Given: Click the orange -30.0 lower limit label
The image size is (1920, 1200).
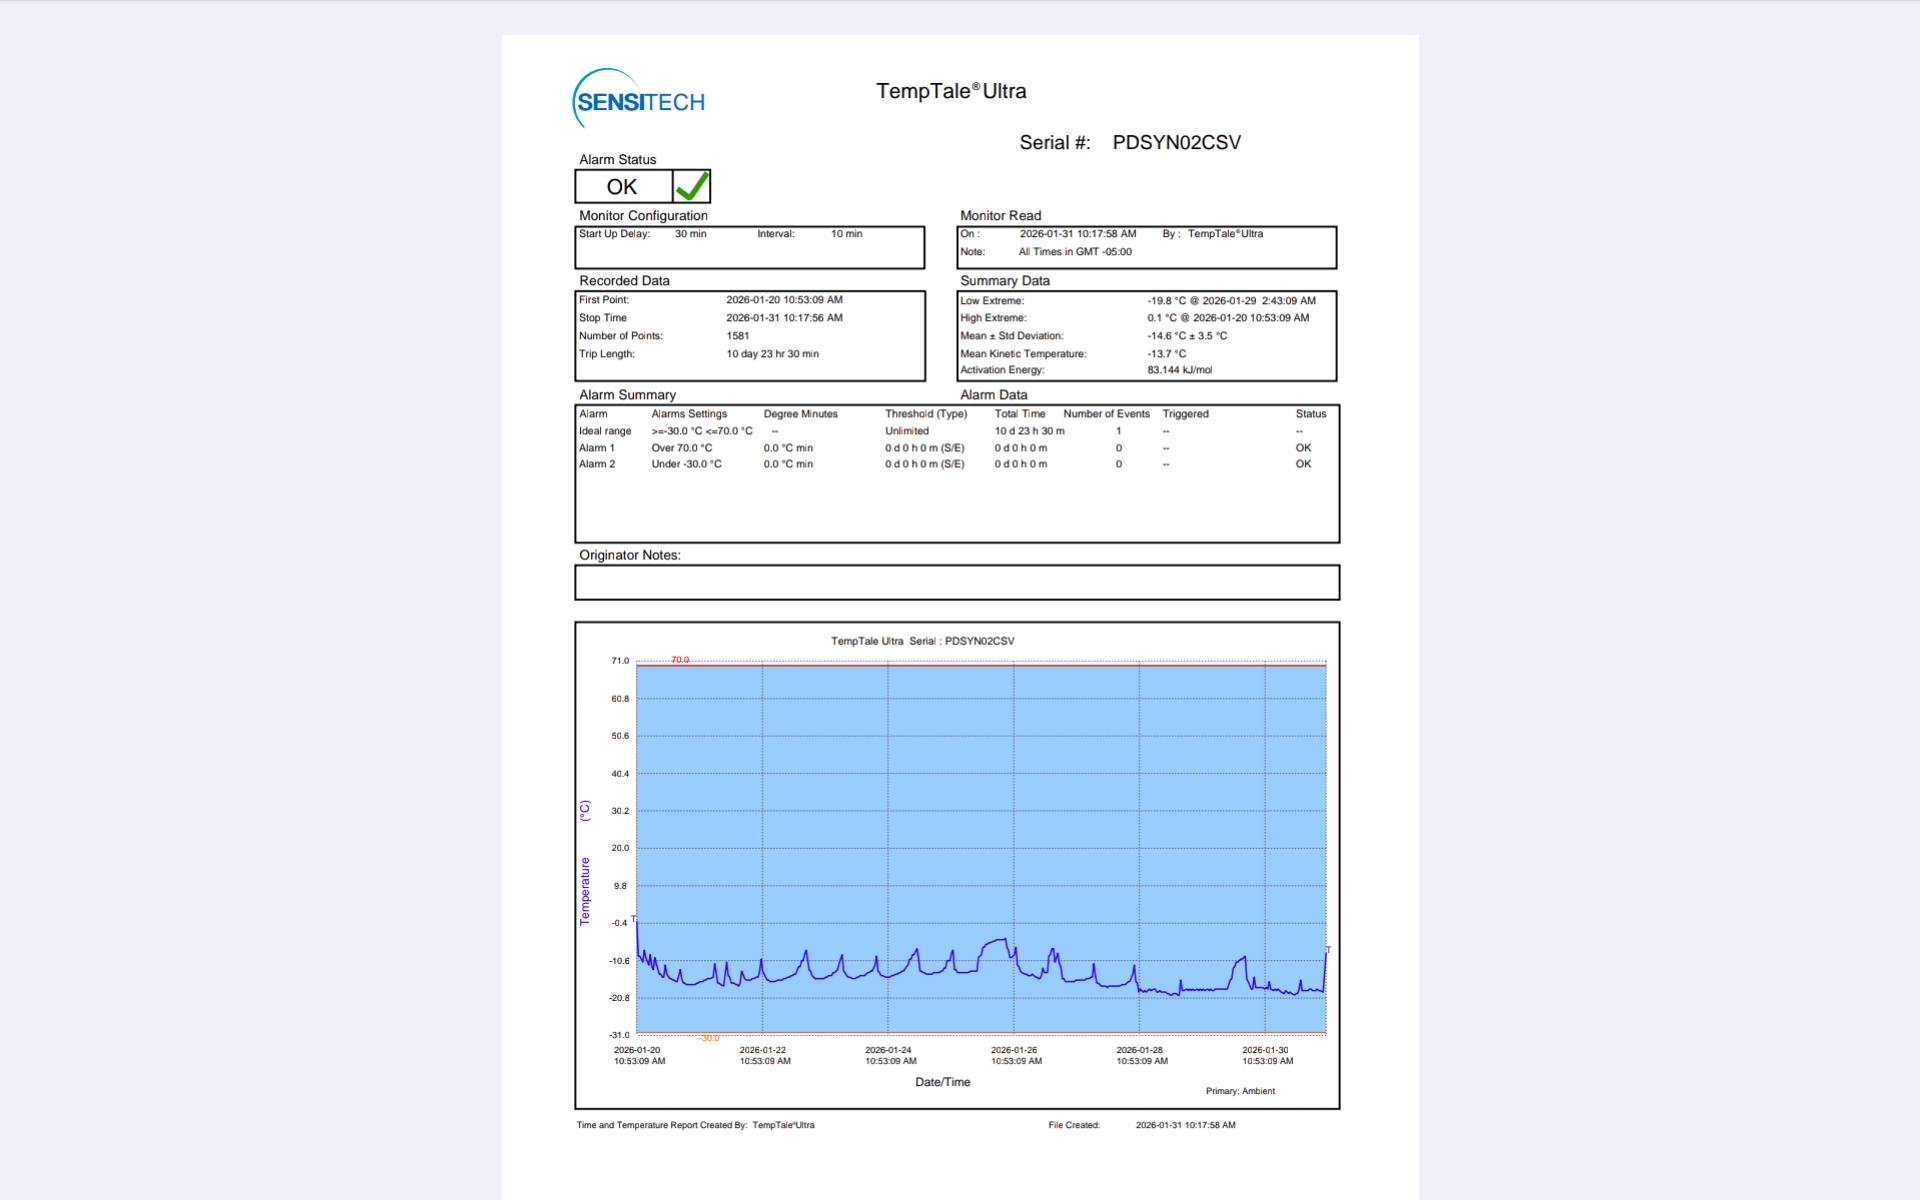Looking at the screenshot, I should (709, 1038).
